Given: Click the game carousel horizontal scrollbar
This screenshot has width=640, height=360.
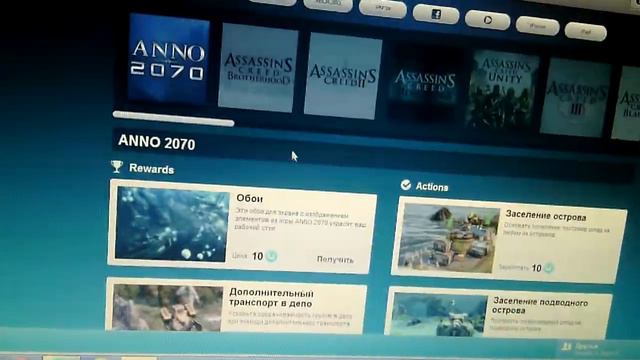Looking at the screenshot, I should [x=173, y=118].
